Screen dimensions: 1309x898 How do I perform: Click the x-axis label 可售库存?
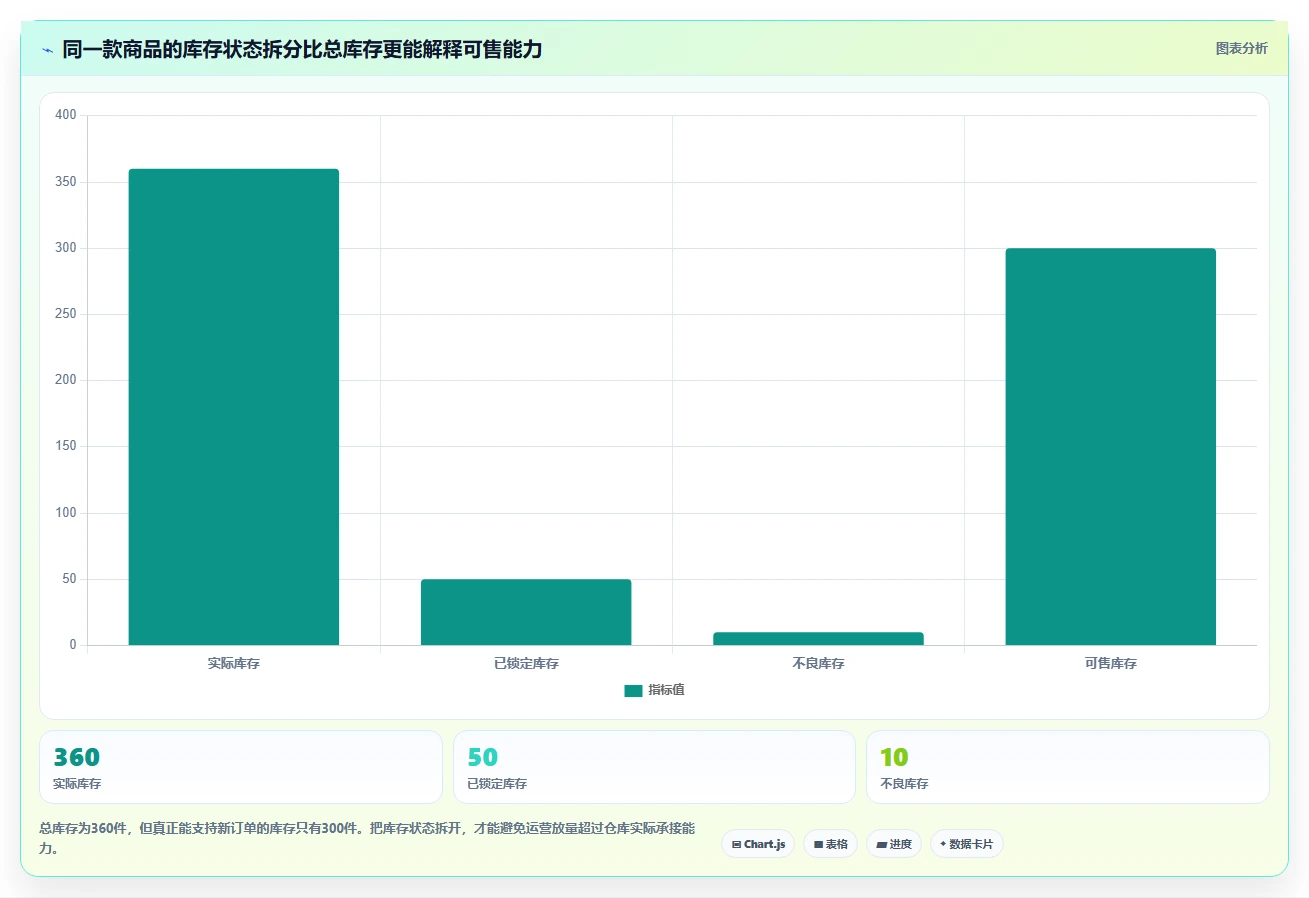pos(1110,663)
